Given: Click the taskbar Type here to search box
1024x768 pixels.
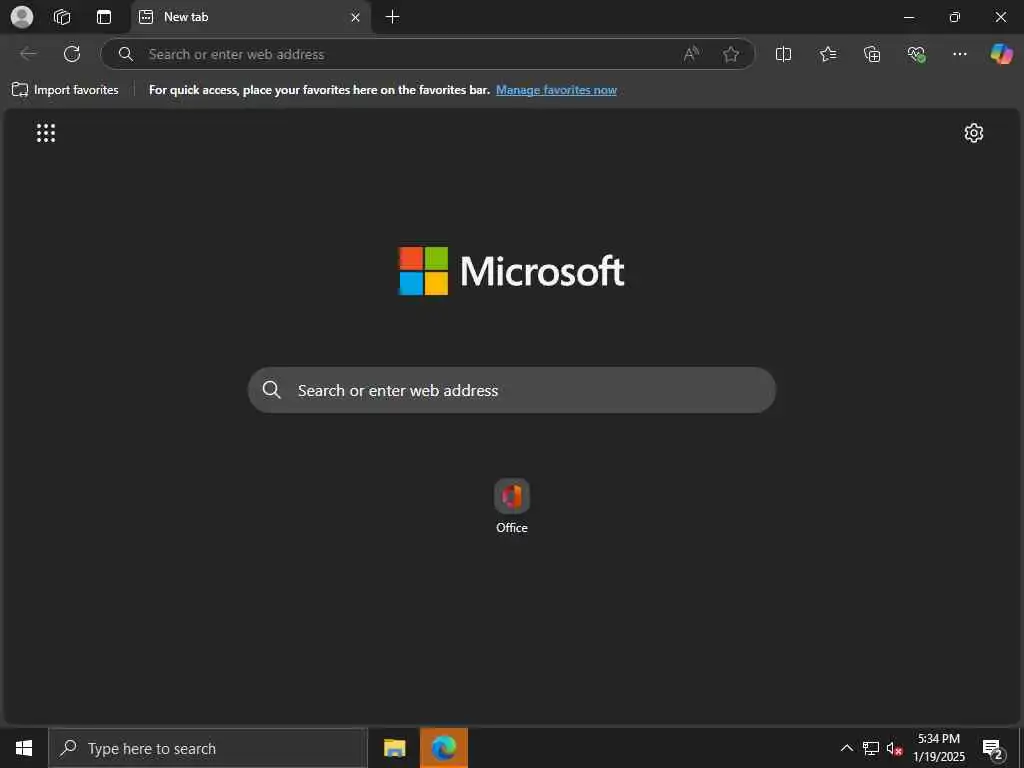Looking at the screenshot, I should (x=208, y=748).
